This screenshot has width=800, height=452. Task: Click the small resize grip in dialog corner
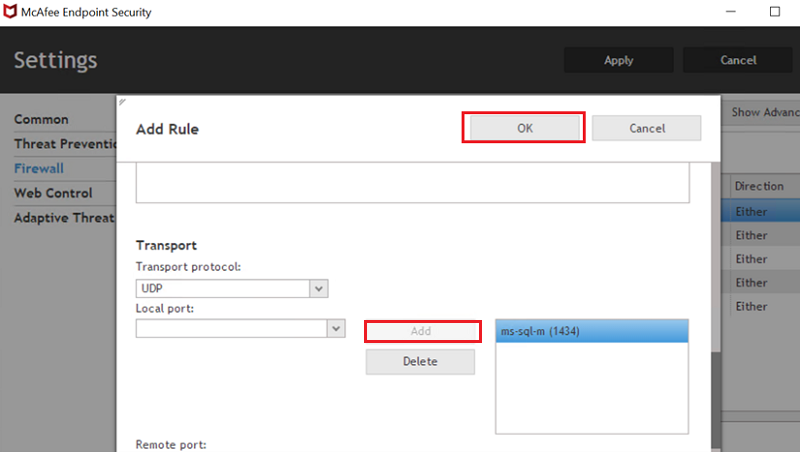coord(122,102)
